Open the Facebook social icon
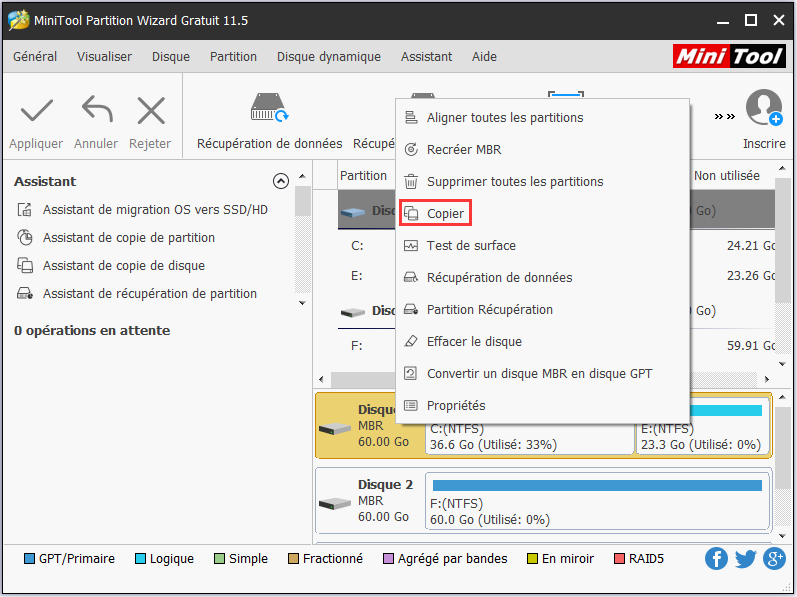The width and height of the screenshot is (797, 597). 716,559
